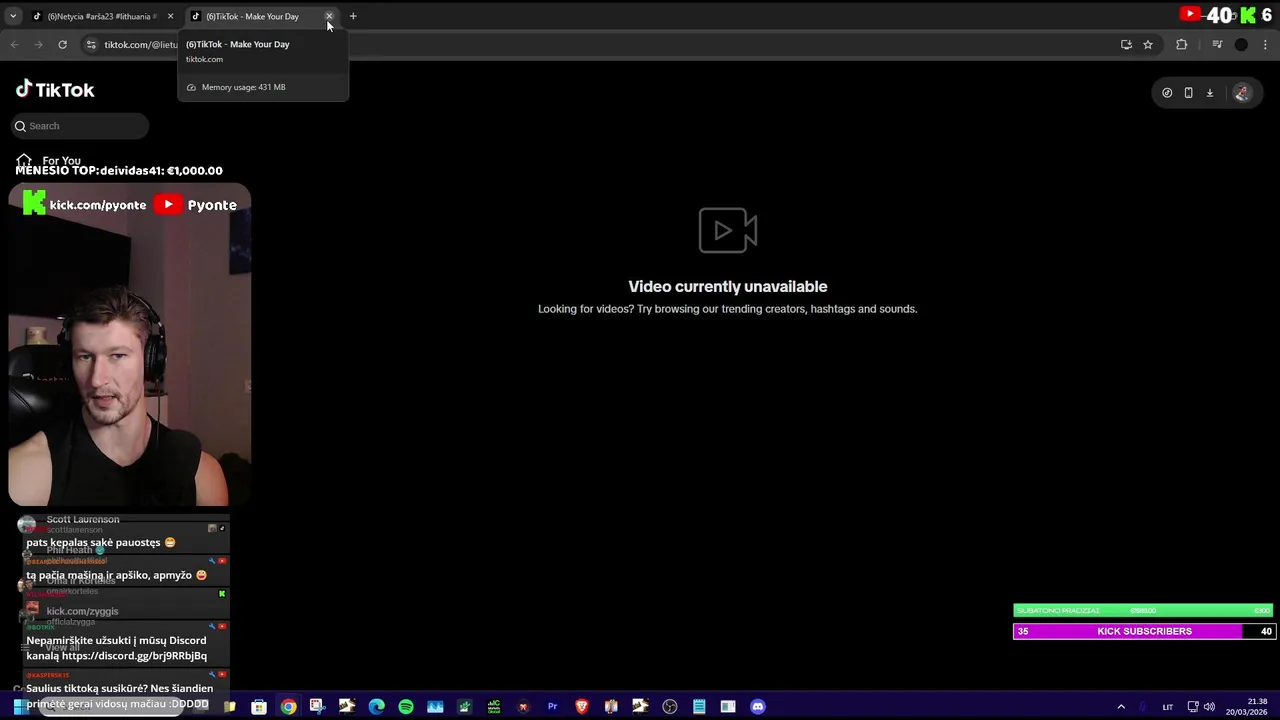The image size is (1280, 720).
Task: Close the Netycia #arša23 tab
Action: (x=170, y=16)
